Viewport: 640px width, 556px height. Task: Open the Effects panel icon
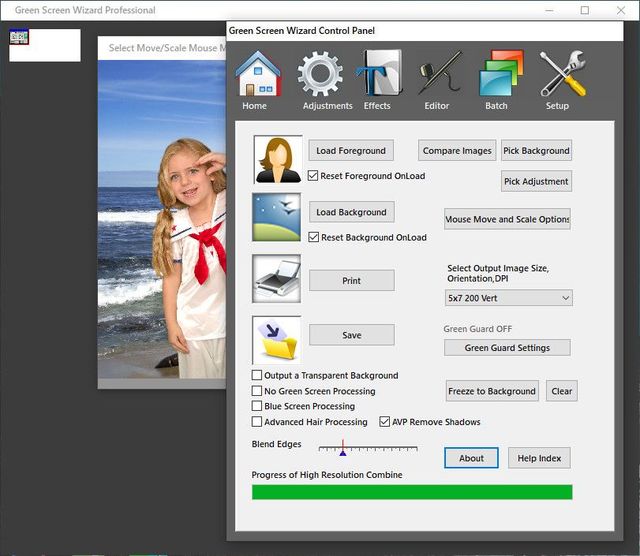pyautogui.click(x=378, y=76)
